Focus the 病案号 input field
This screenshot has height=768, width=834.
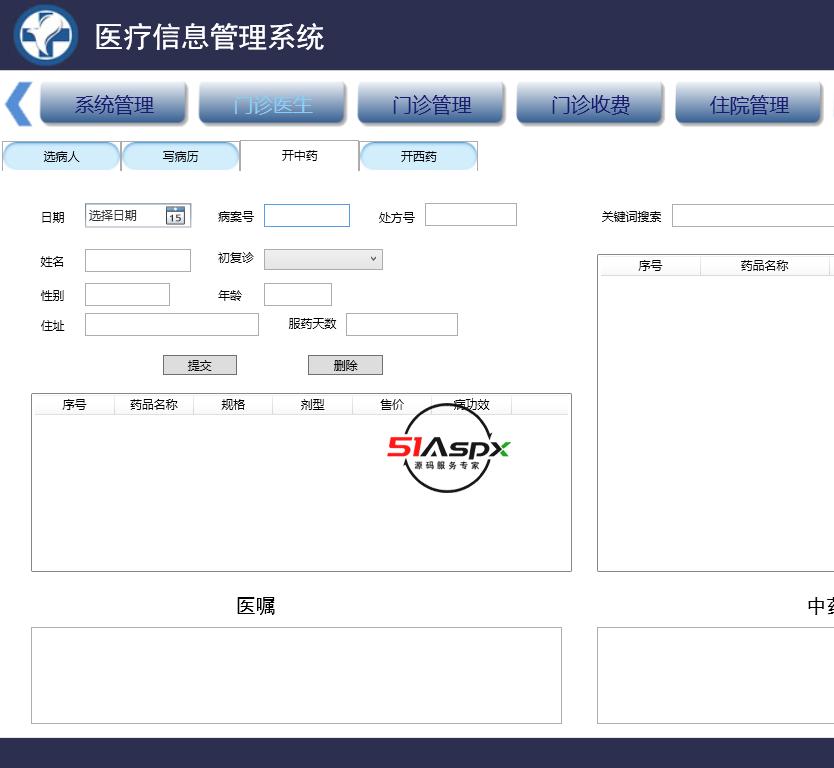[x=307, y=215]
